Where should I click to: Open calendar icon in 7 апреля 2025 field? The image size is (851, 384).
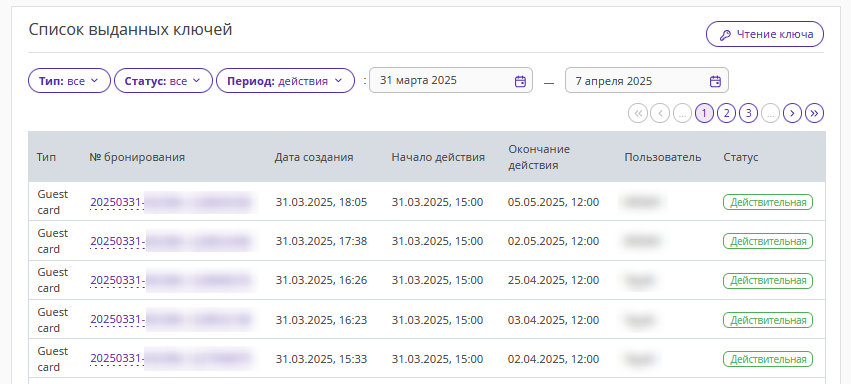pos(715,81)
